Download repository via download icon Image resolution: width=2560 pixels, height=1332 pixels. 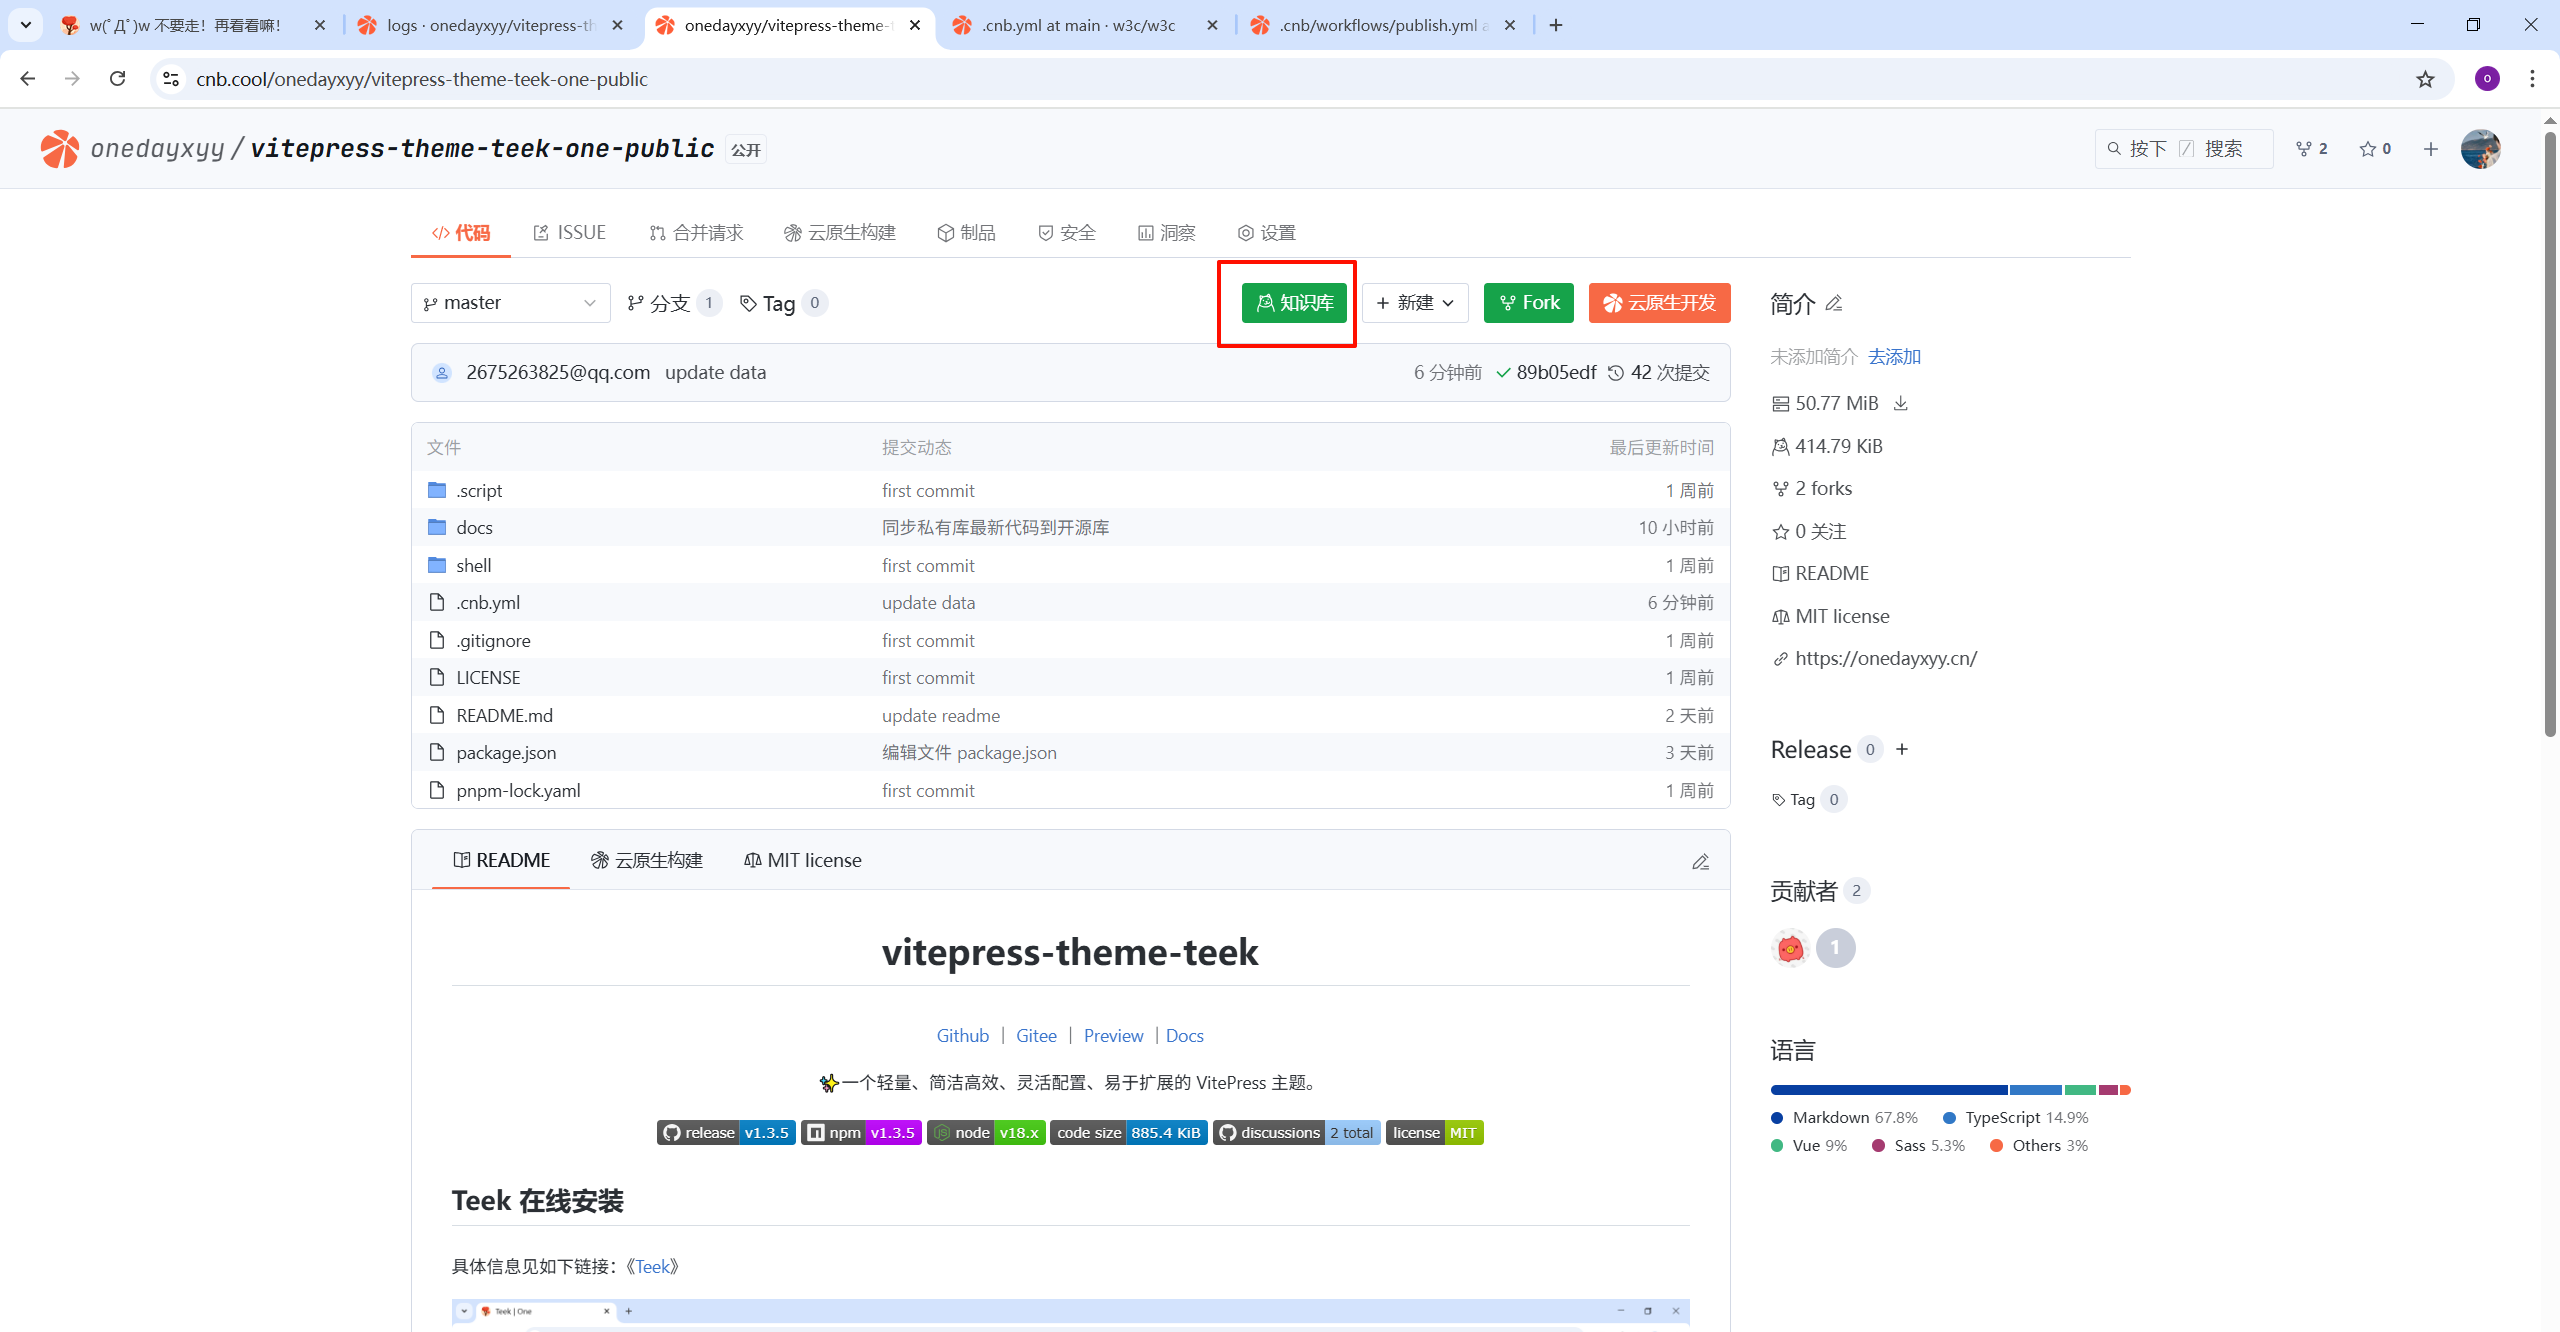tap(1901, 403)
